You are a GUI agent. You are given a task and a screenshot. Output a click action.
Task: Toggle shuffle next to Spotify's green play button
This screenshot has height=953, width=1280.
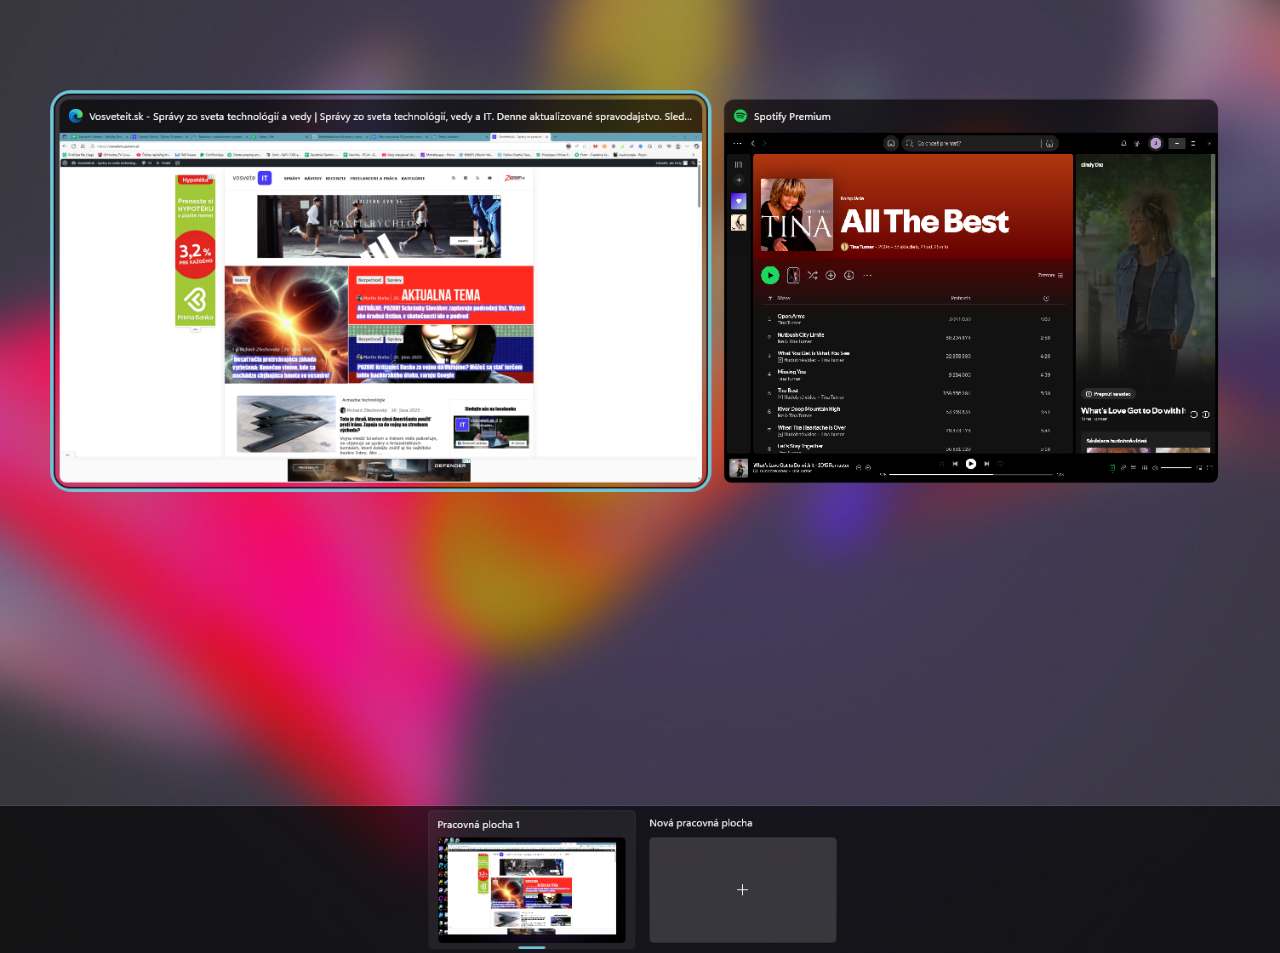pos(812,275)
